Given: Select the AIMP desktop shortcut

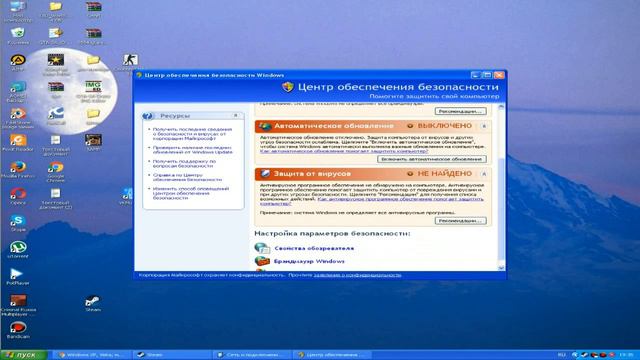Looking at the screenshot, I should click(18, 60).
